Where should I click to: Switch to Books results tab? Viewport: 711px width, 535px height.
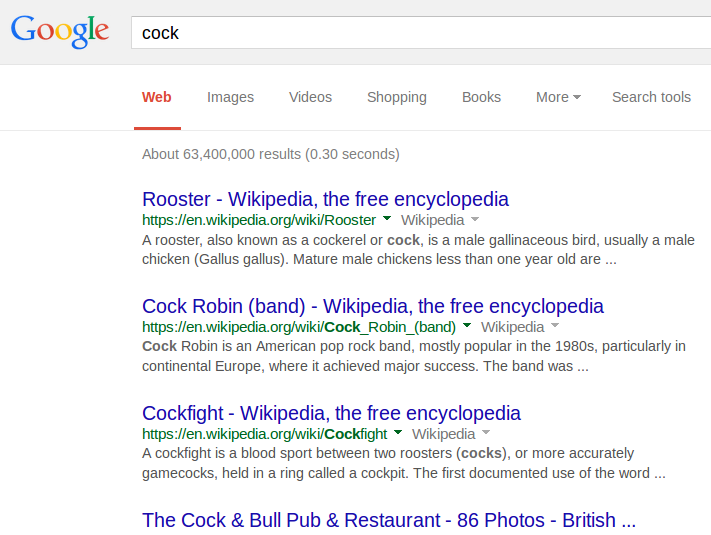(x=481, y=97)
